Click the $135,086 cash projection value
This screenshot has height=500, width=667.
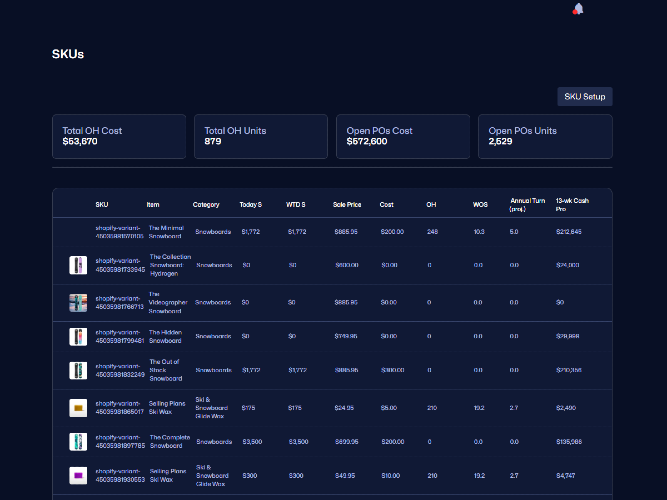click(x=569, y=442)
